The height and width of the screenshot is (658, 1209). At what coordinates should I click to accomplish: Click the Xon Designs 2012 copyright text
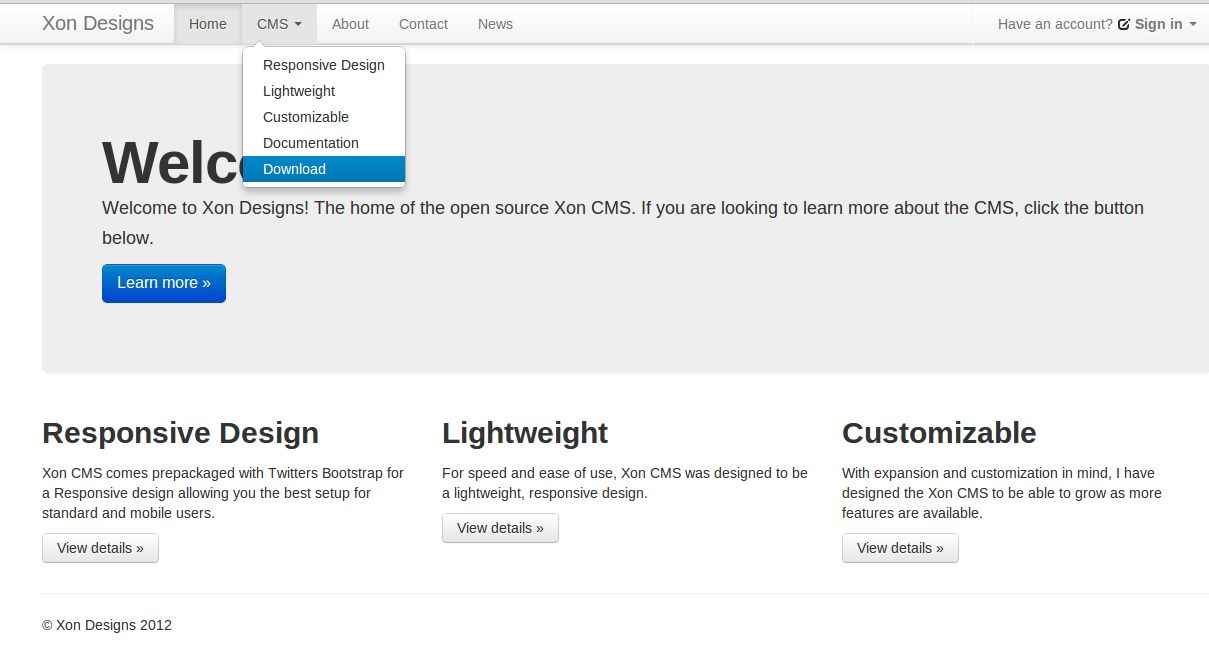105,624
